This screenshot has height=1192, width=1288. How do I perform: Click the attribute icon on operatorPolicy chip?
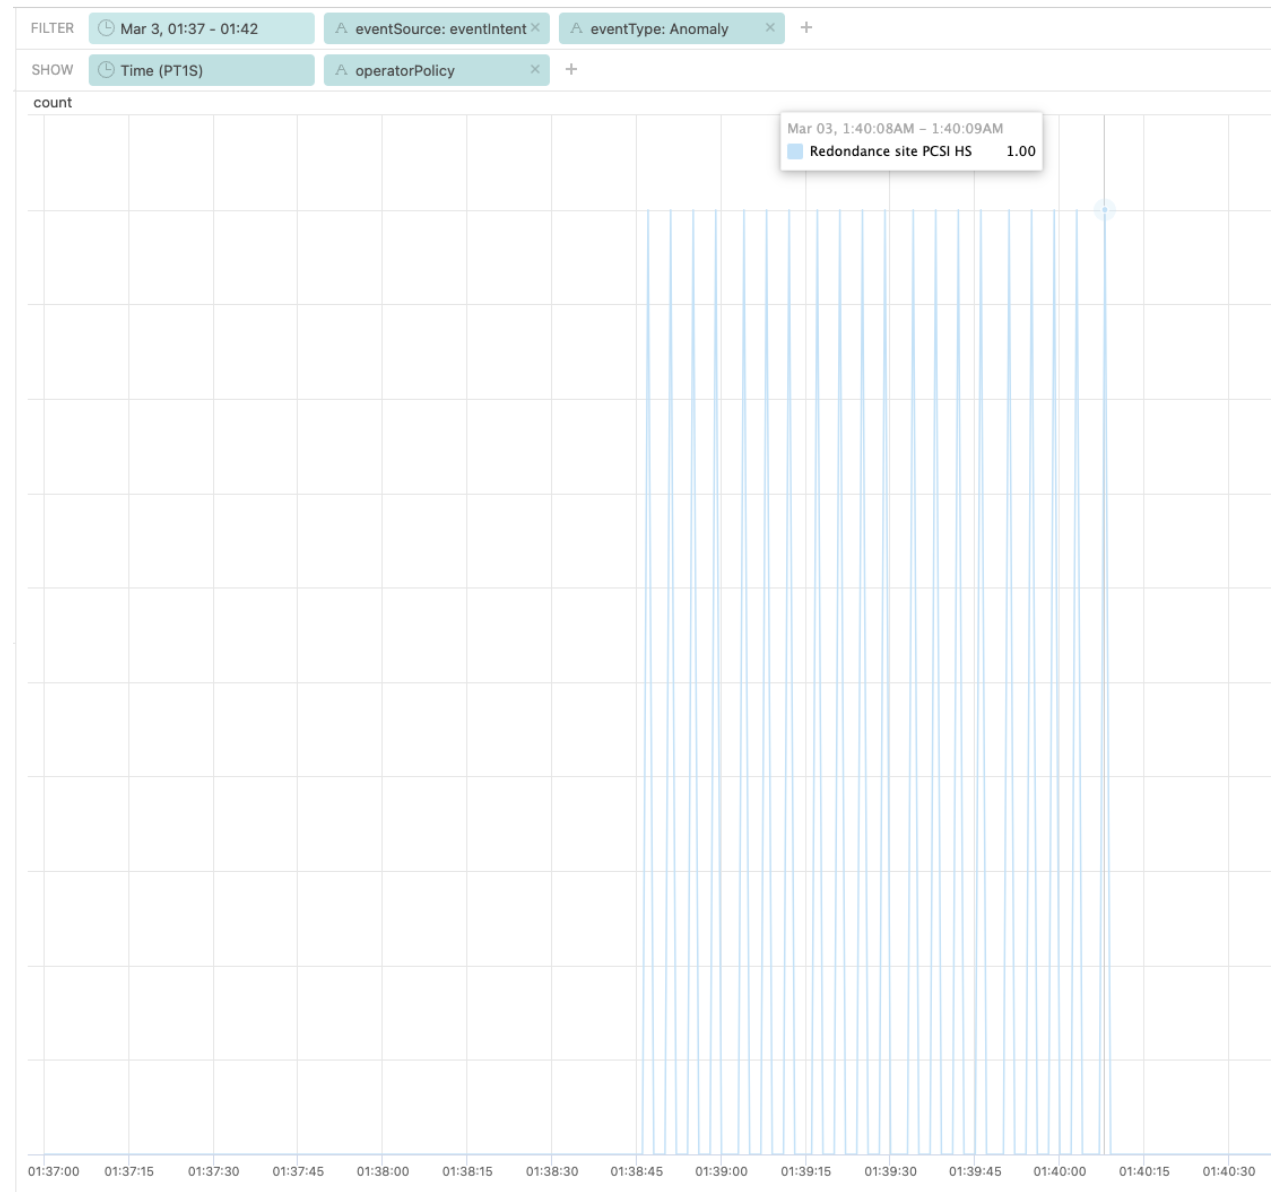pyautogui.click(x=342, y=70)
